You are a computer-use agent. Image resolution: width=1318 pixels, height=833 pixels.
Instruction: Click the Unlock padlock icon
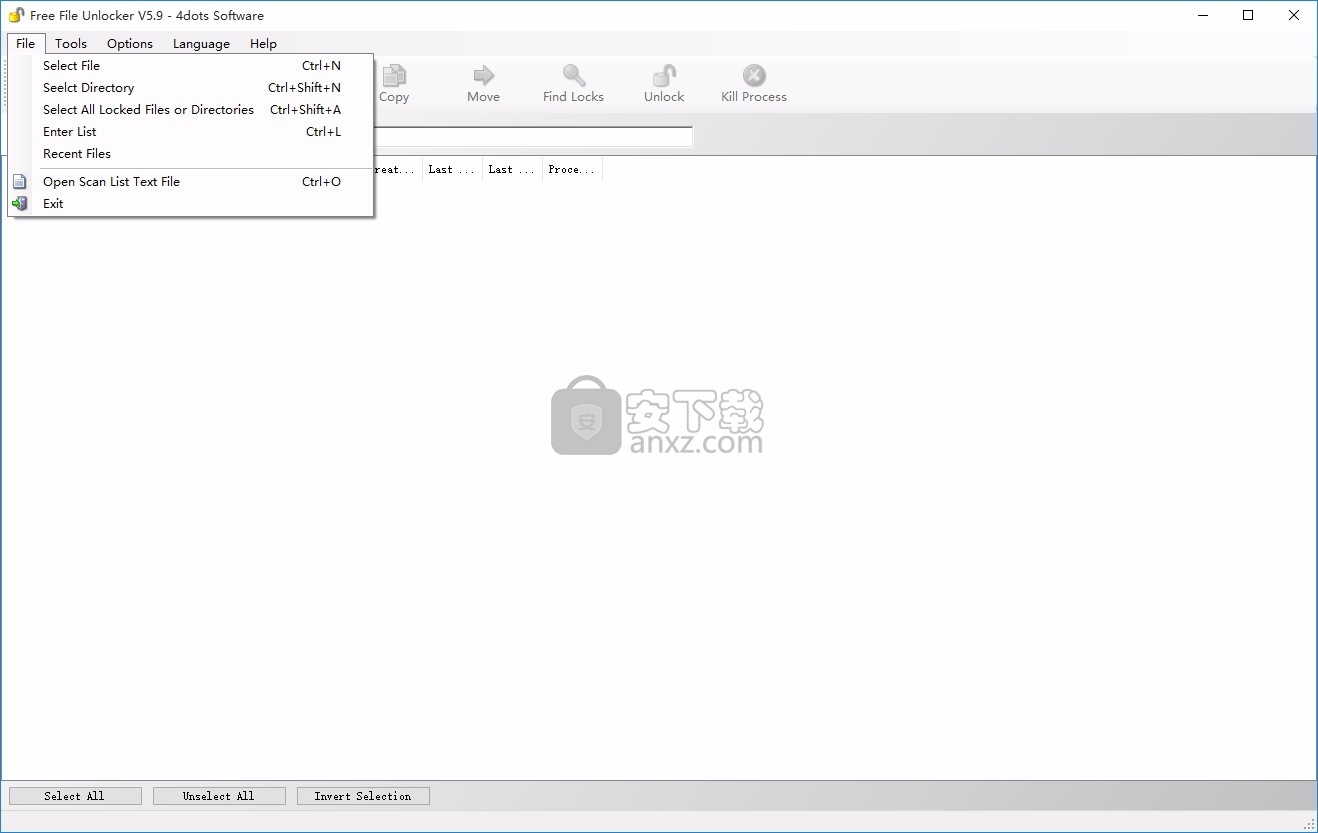(x=664, y=76)
